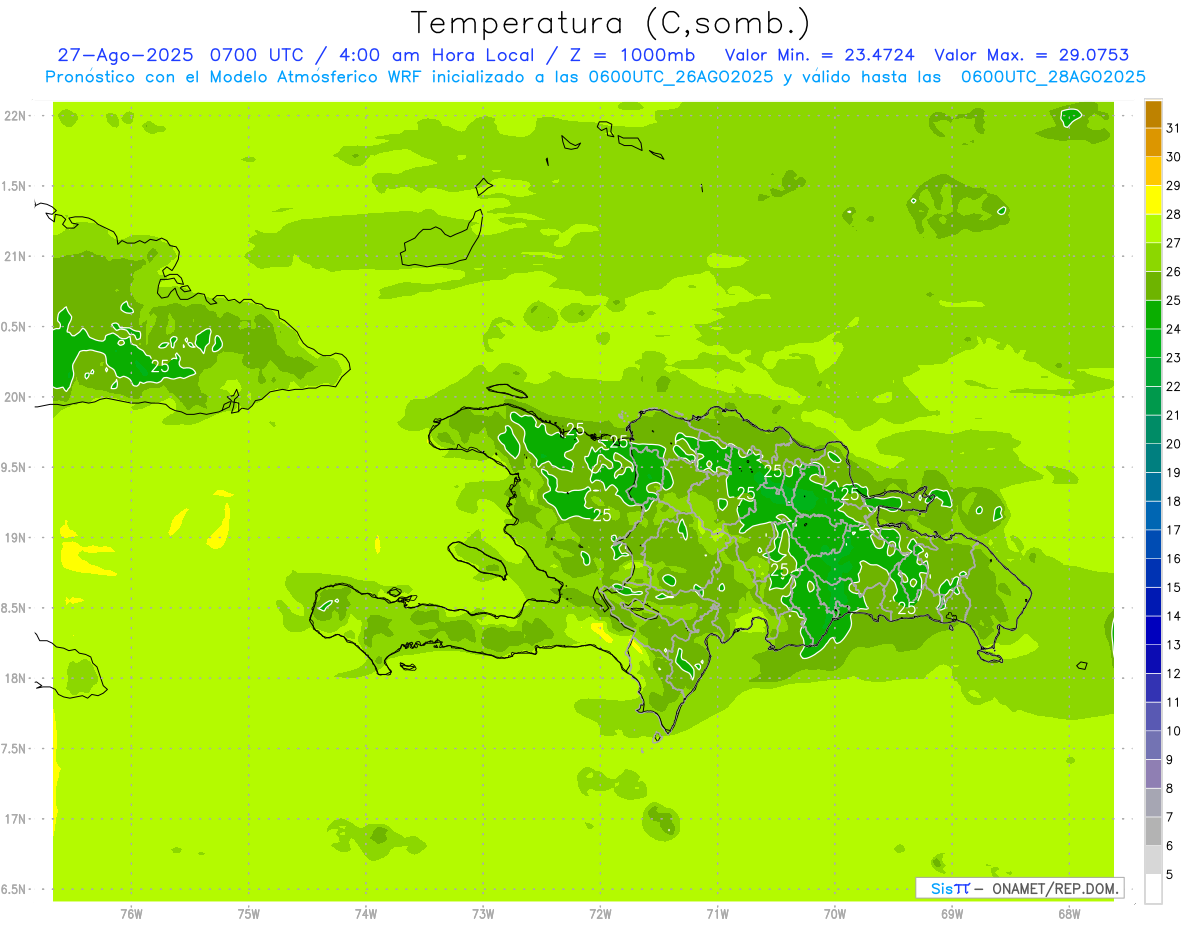
Task: Click the '27' label on the color scale
Action: pyautogui.click(x=1174, y=243)
